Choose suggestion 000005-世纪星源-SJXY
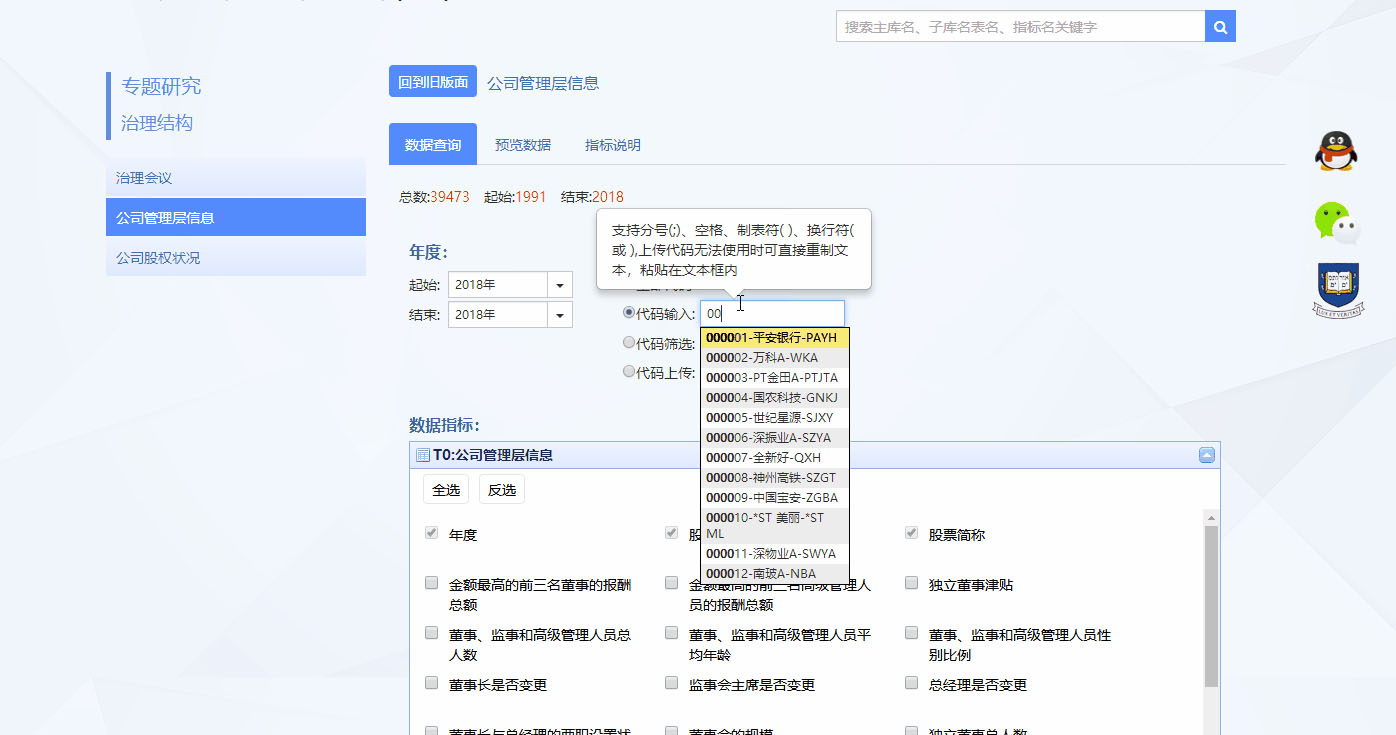Image resolution: width=1396 pixels, height=735 pixels. 775,418
